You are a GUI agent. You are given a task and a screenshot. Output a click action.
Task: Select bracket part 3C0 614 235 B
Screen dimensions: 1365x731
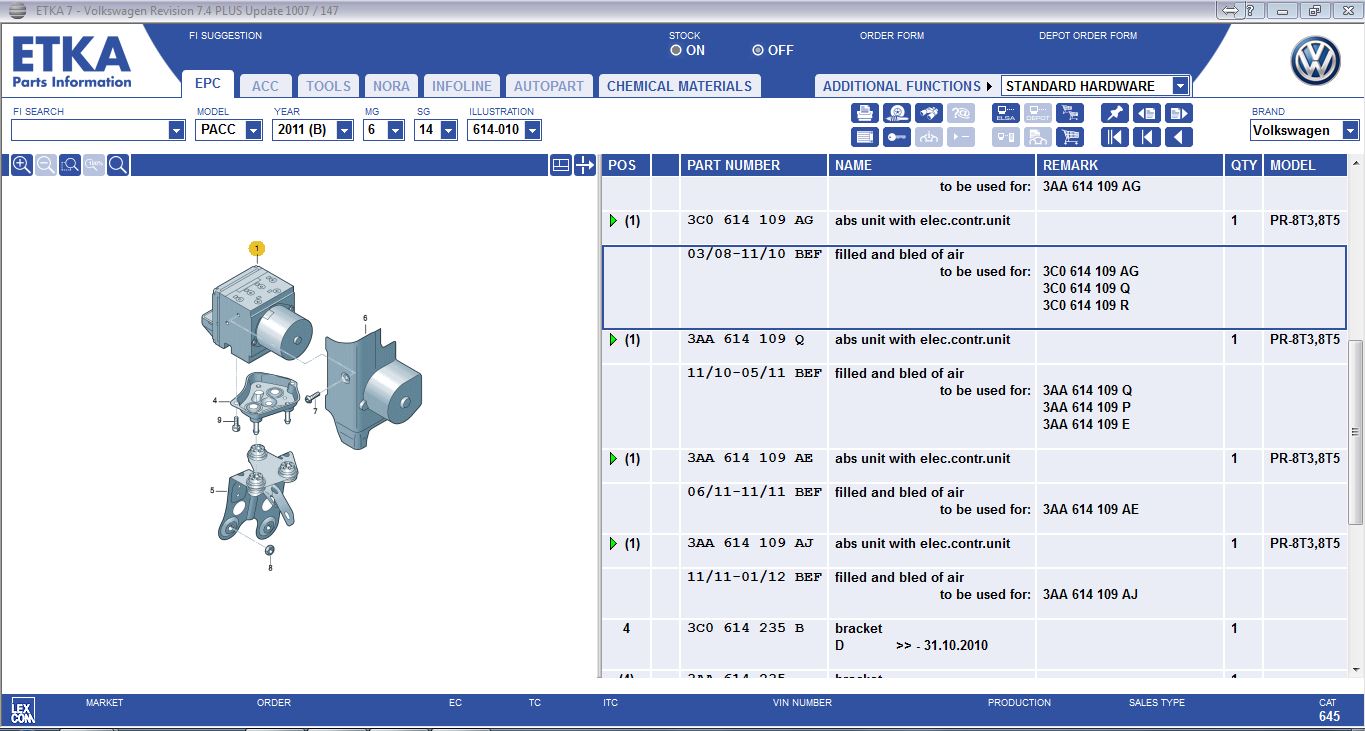[x=745, y=629]
